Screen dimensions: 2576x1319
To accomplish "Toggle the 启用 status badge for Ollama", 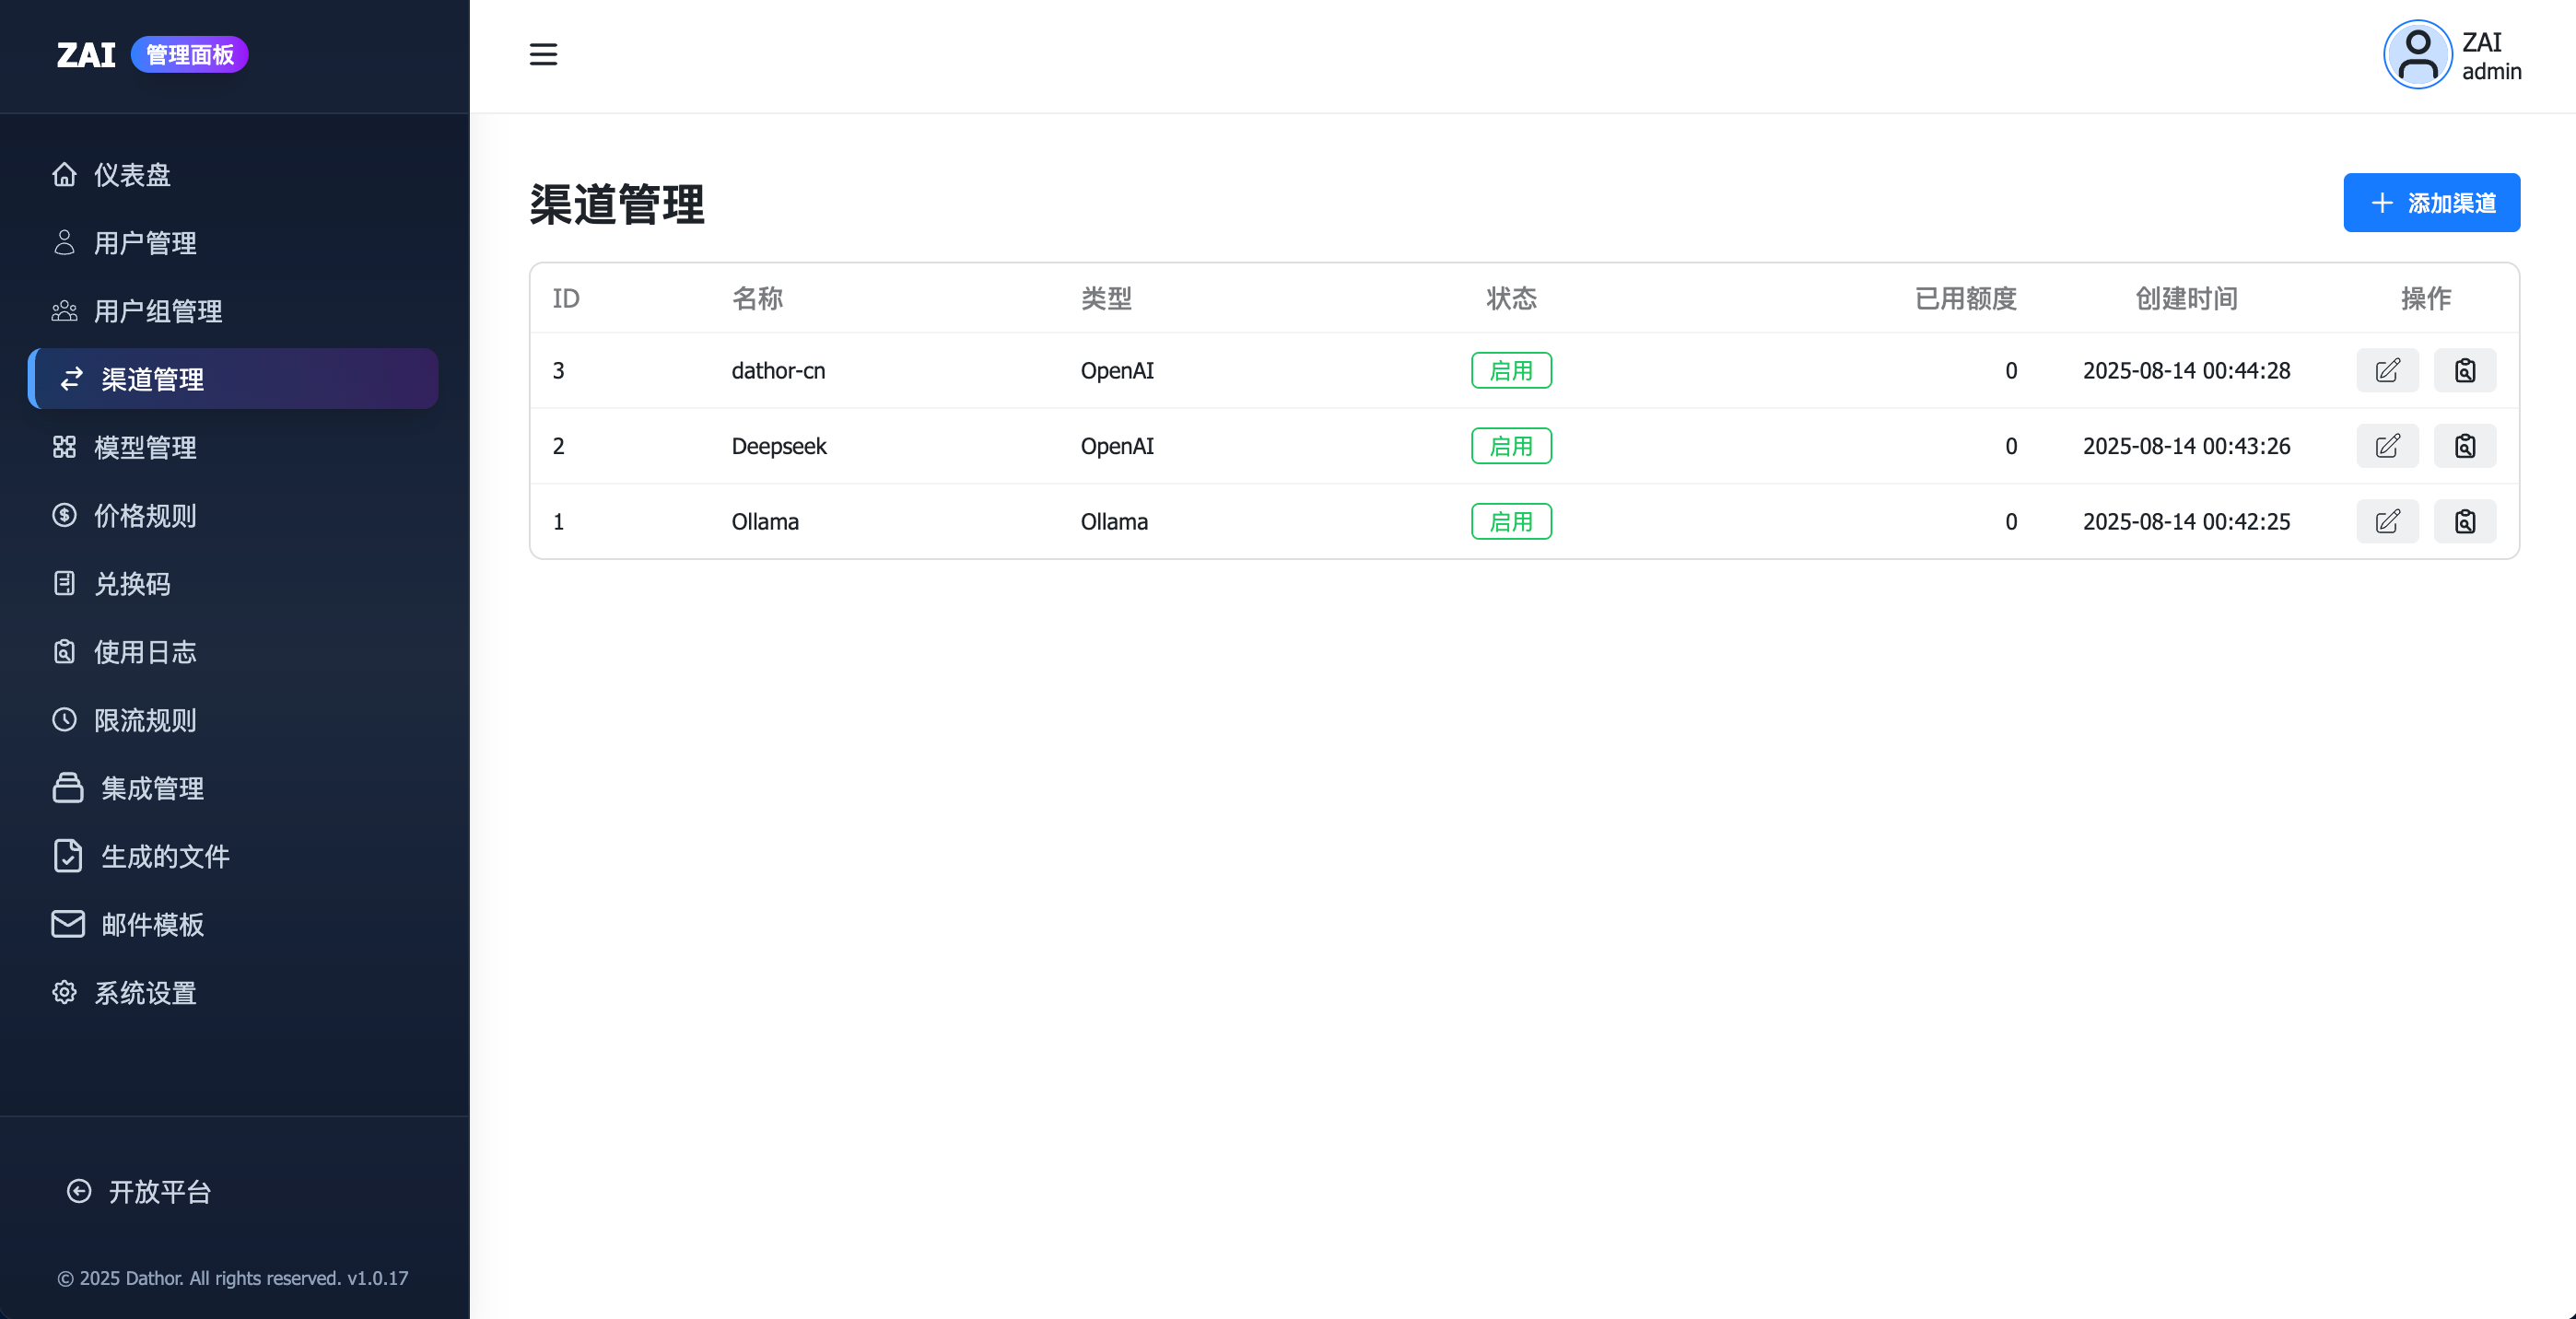I will pyautogui.click(x=1510, y=521).
